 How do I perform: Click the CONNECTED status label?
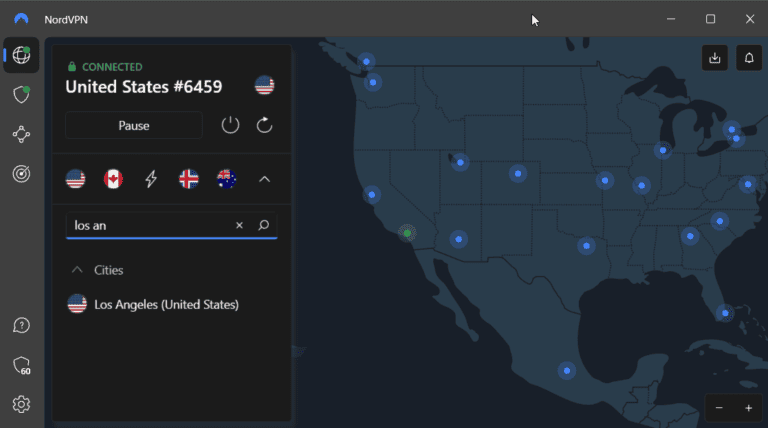[x=112, y=67]
